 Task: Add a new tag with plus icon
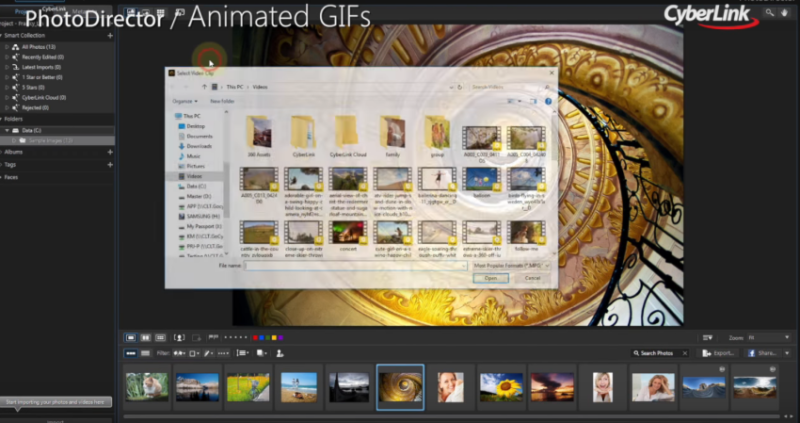pos(110,165)
